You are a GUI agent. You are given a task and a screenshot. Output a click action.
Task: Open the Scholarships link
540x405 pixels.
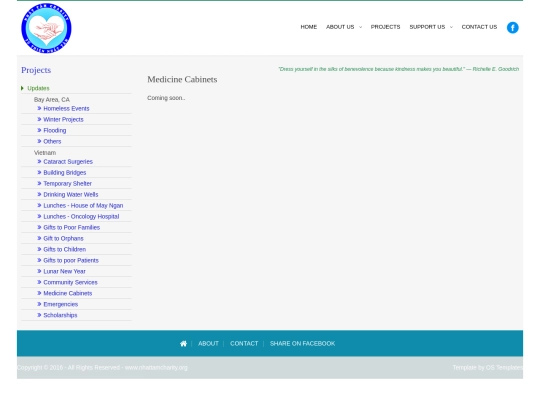pyautogui.click(x=60, y=315)
